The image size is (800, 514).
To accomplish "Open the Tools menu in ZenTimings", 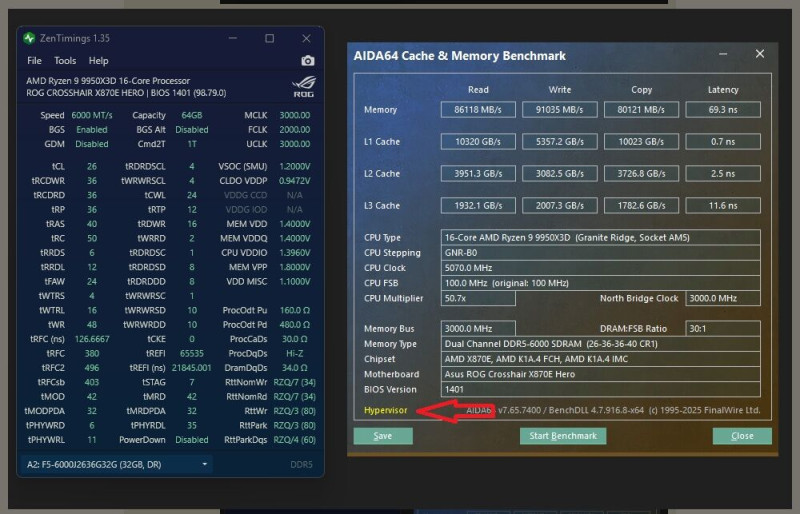I will (x=65, y=61).
